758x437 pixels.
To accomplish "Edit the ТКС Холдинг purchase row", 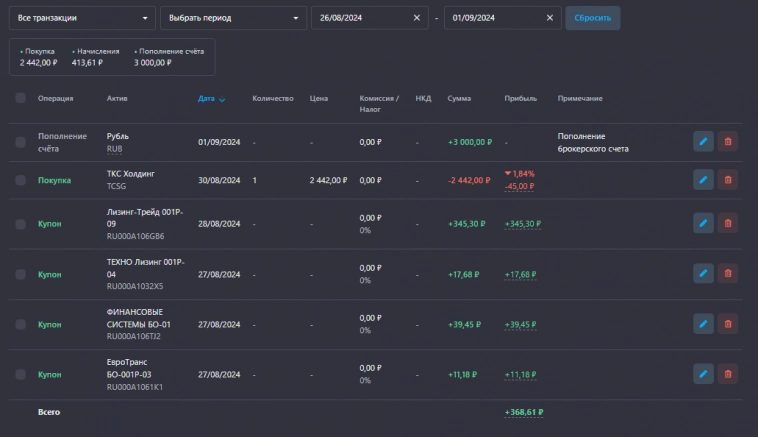I will pyautogui.click(x=703, y=180).
